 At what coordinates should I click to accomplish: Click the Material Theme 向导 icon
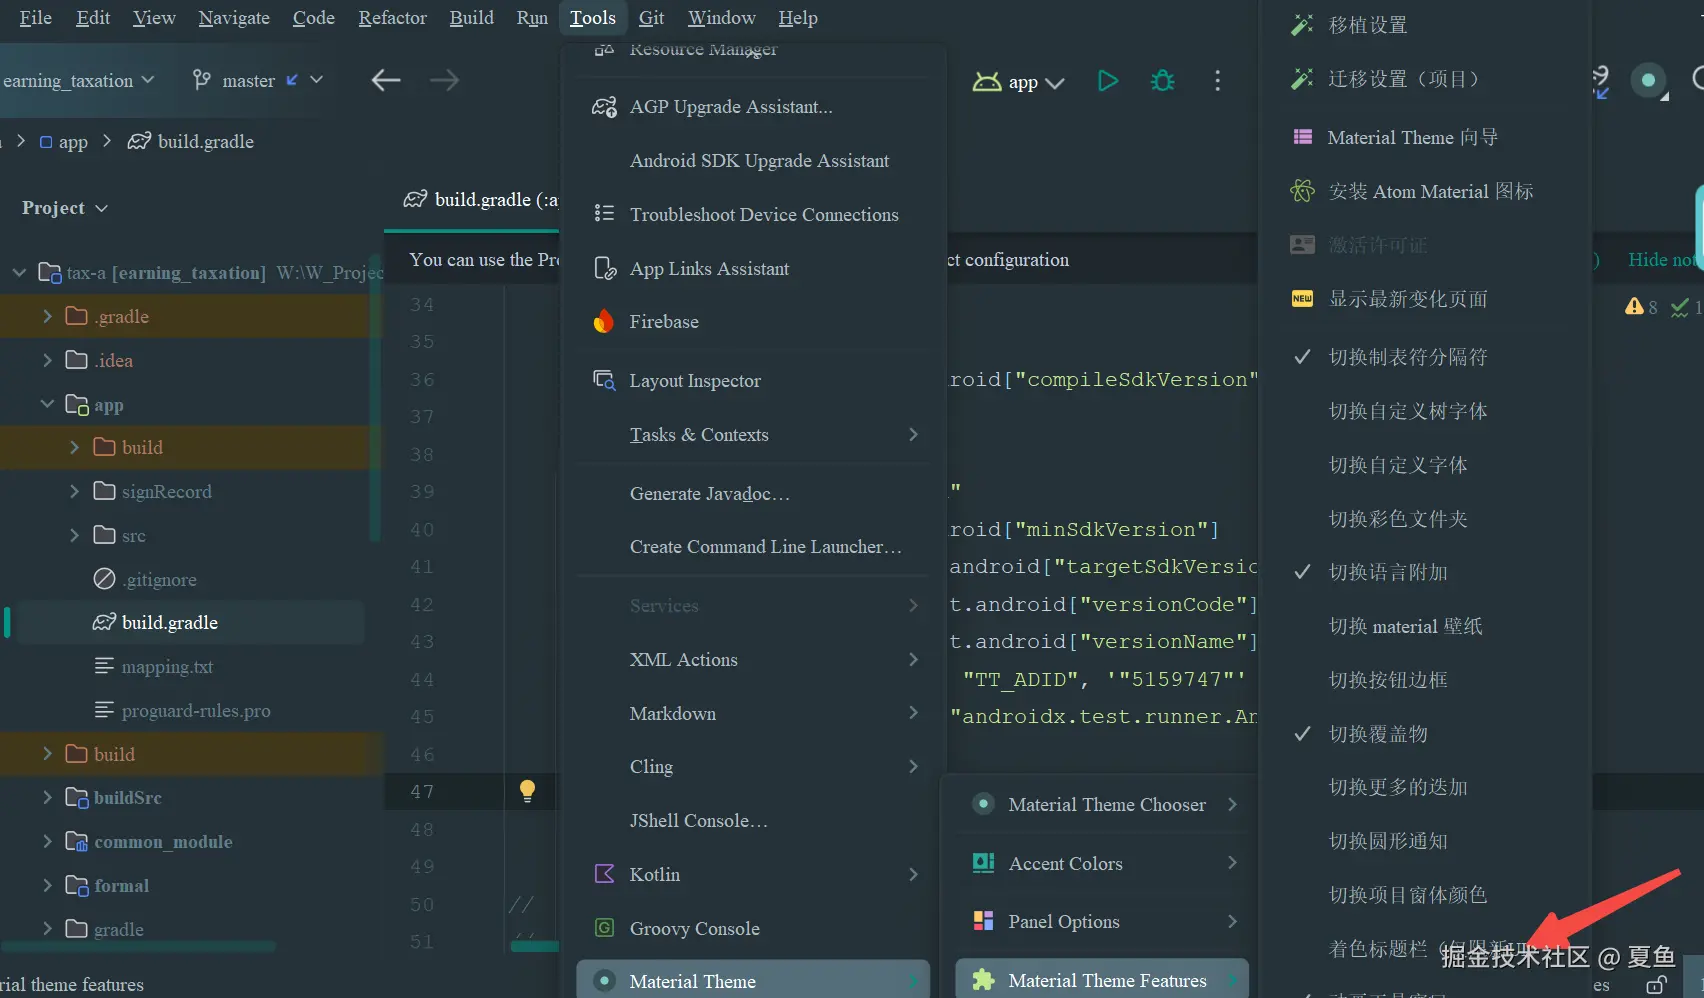click(1302, 137)
